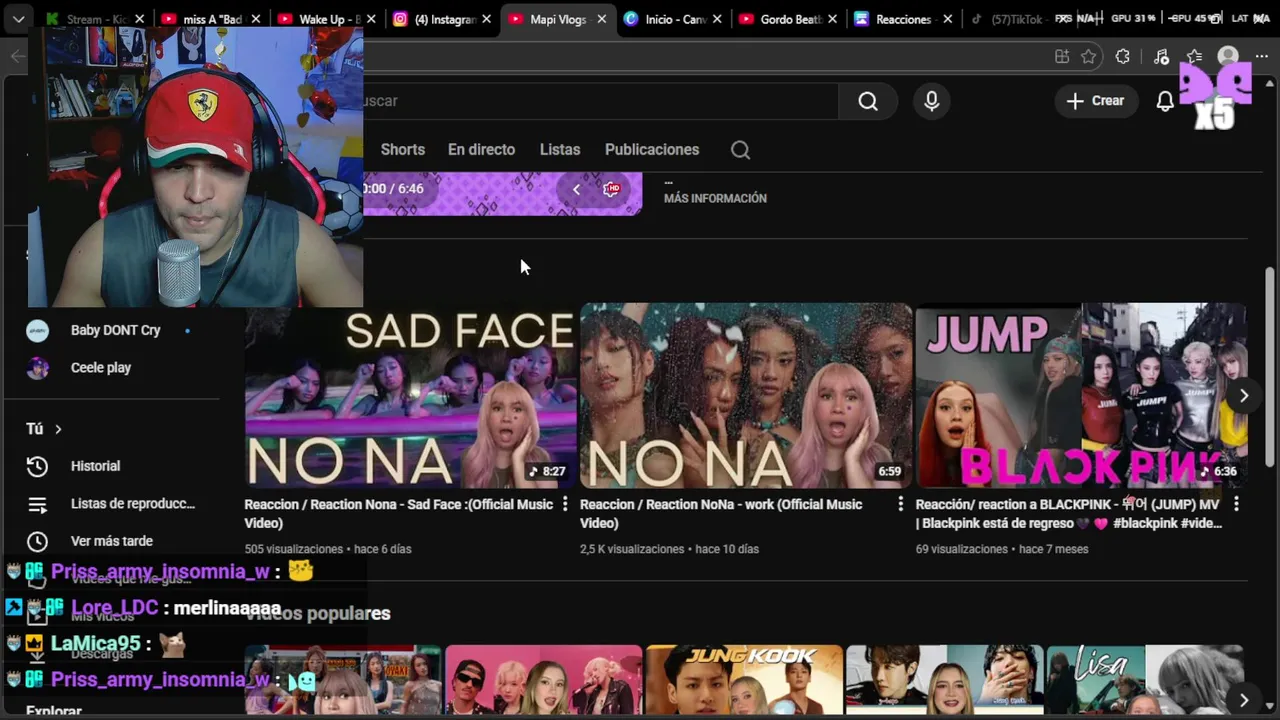Screen dimensions: 1280x720
Task: Open YouTube notifications bell
Action: pyautogui.click(x=1165, y=101)
